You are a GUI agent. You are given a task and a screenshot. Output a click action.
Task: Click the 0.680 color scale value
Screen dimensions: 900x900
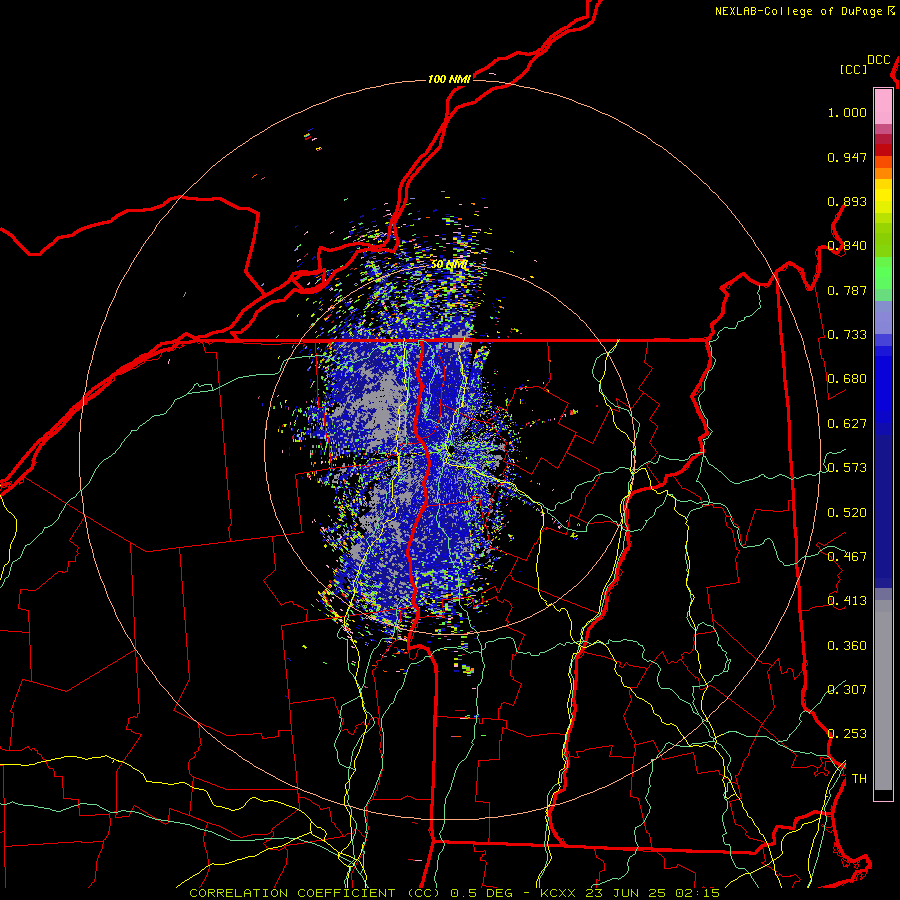(847, 379)
